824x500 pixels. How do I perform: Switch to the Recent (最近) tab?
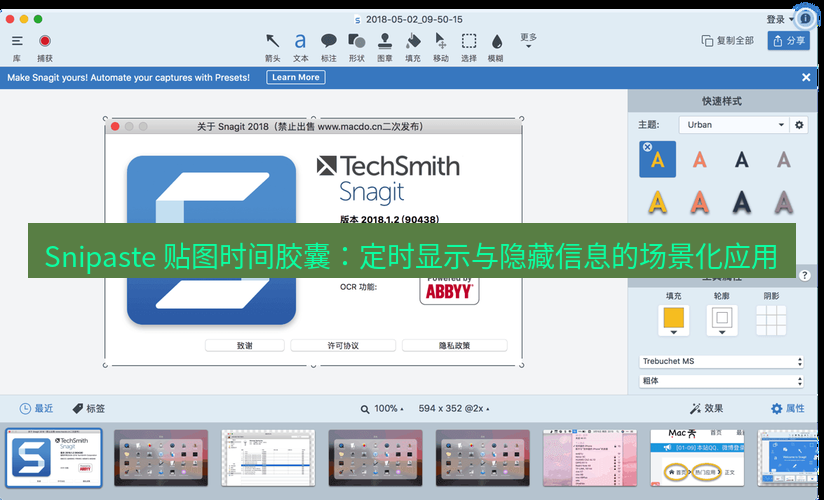pyautogui.click(x=36, y=409)
